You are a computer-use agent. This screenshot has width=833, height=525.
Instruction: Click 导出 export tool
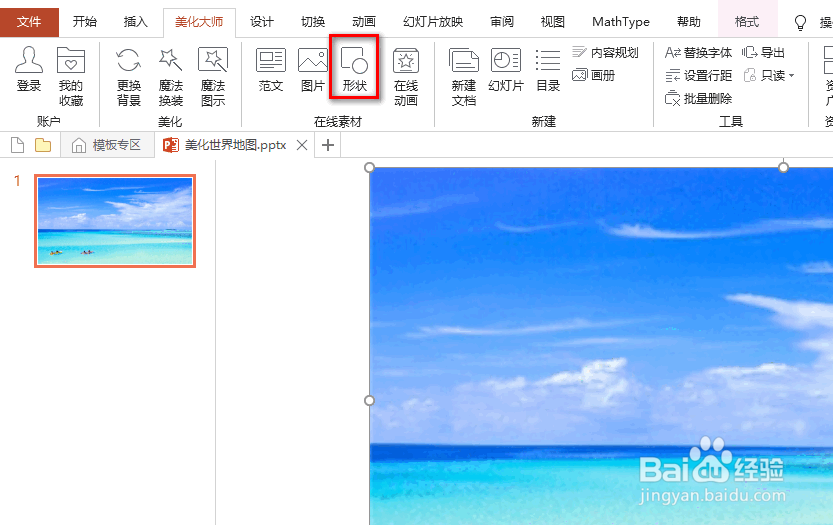click(x=763, y=52)
